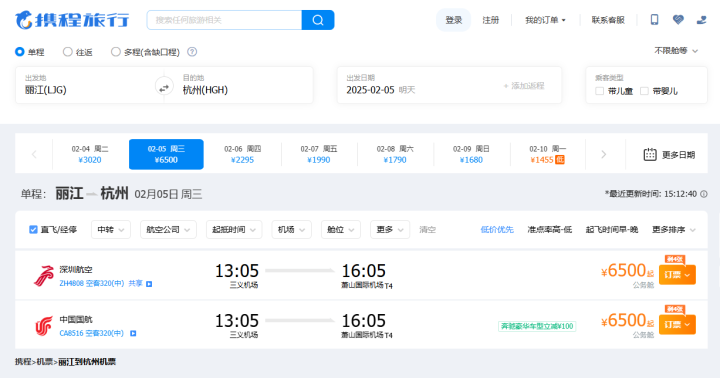Click the CA8516 空客320(中) flight link
720x378 pixels.
tap(92, 333)
